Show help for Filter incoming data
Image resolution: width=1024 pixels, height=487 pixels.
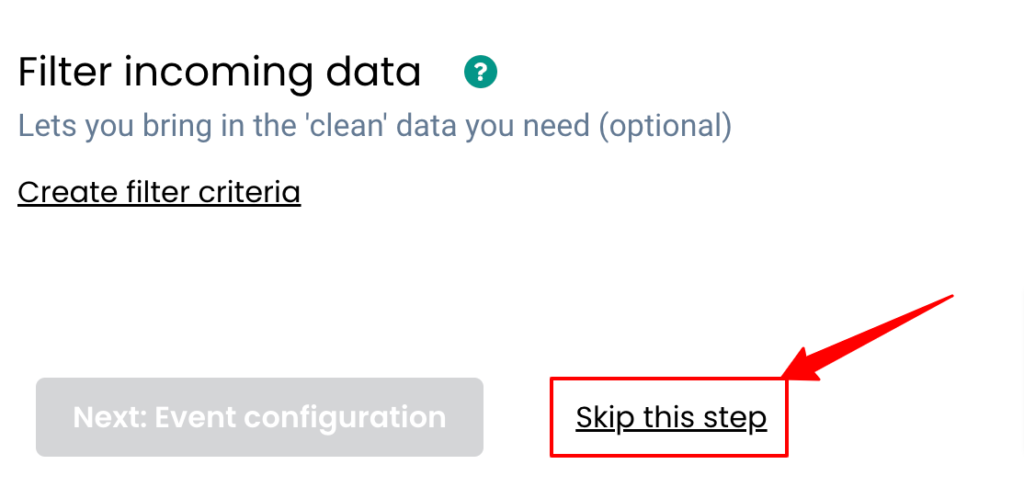(481, 72)
